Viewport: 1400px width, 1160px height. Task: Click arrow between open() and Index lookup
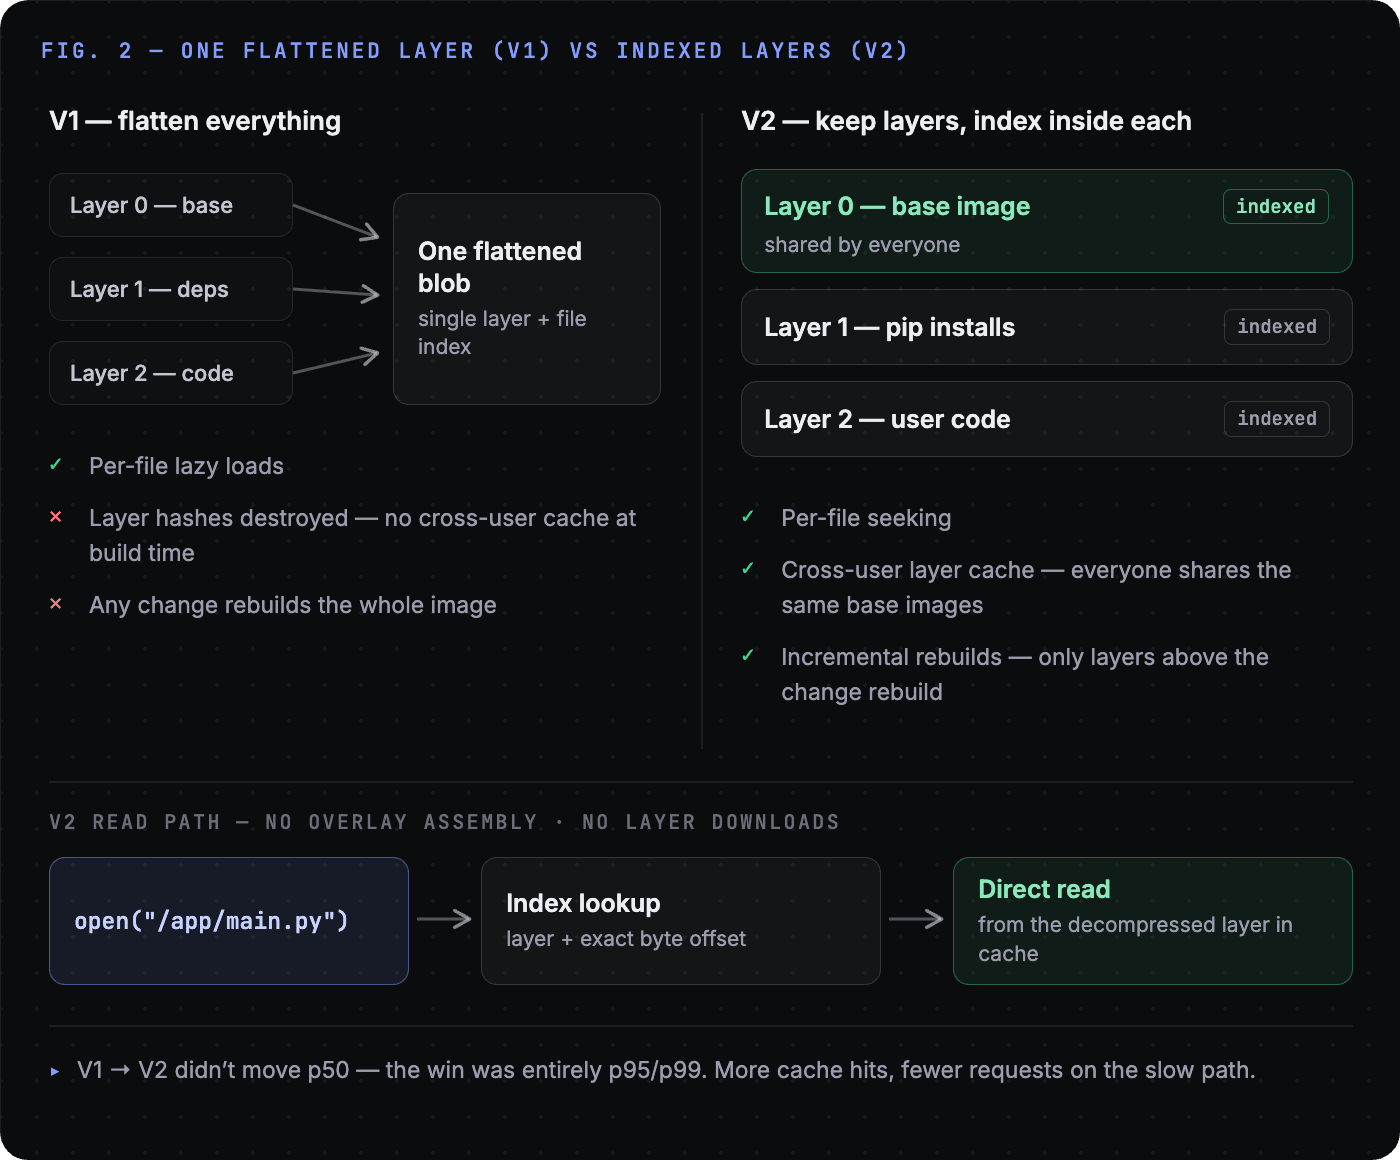[444, 919]
